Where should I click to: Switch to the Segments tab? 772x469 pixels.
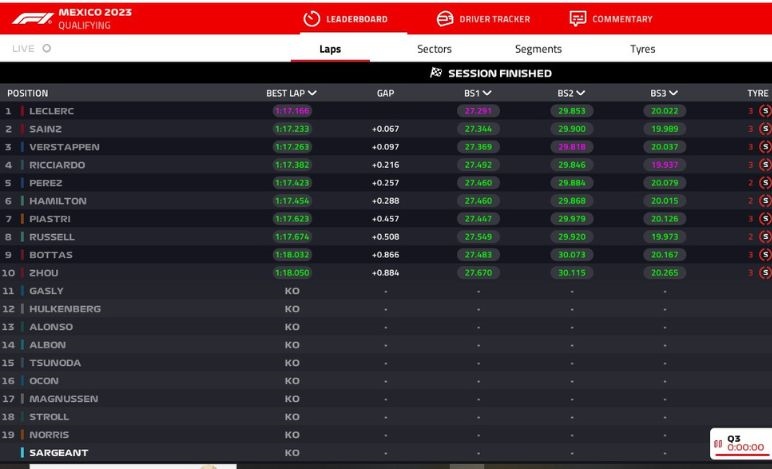(x=538, y=49)
